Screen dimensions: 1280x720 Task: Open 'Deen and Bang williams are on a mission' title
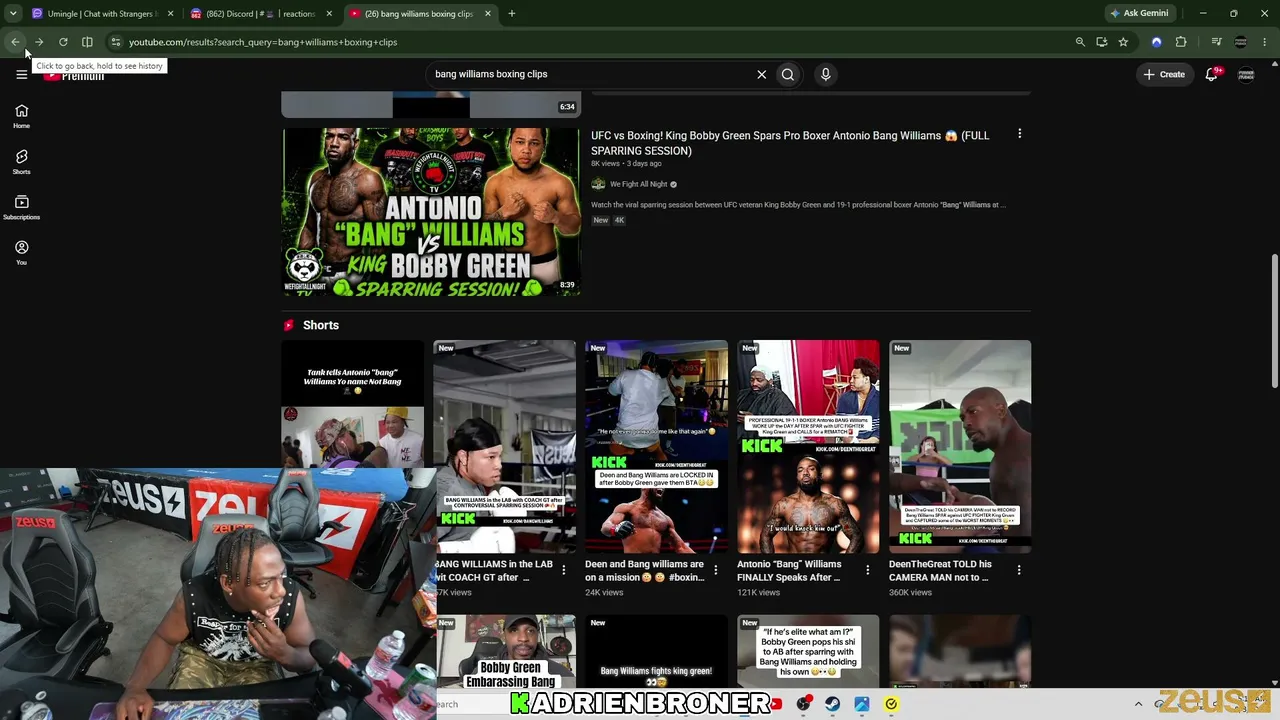click(645, 570)
